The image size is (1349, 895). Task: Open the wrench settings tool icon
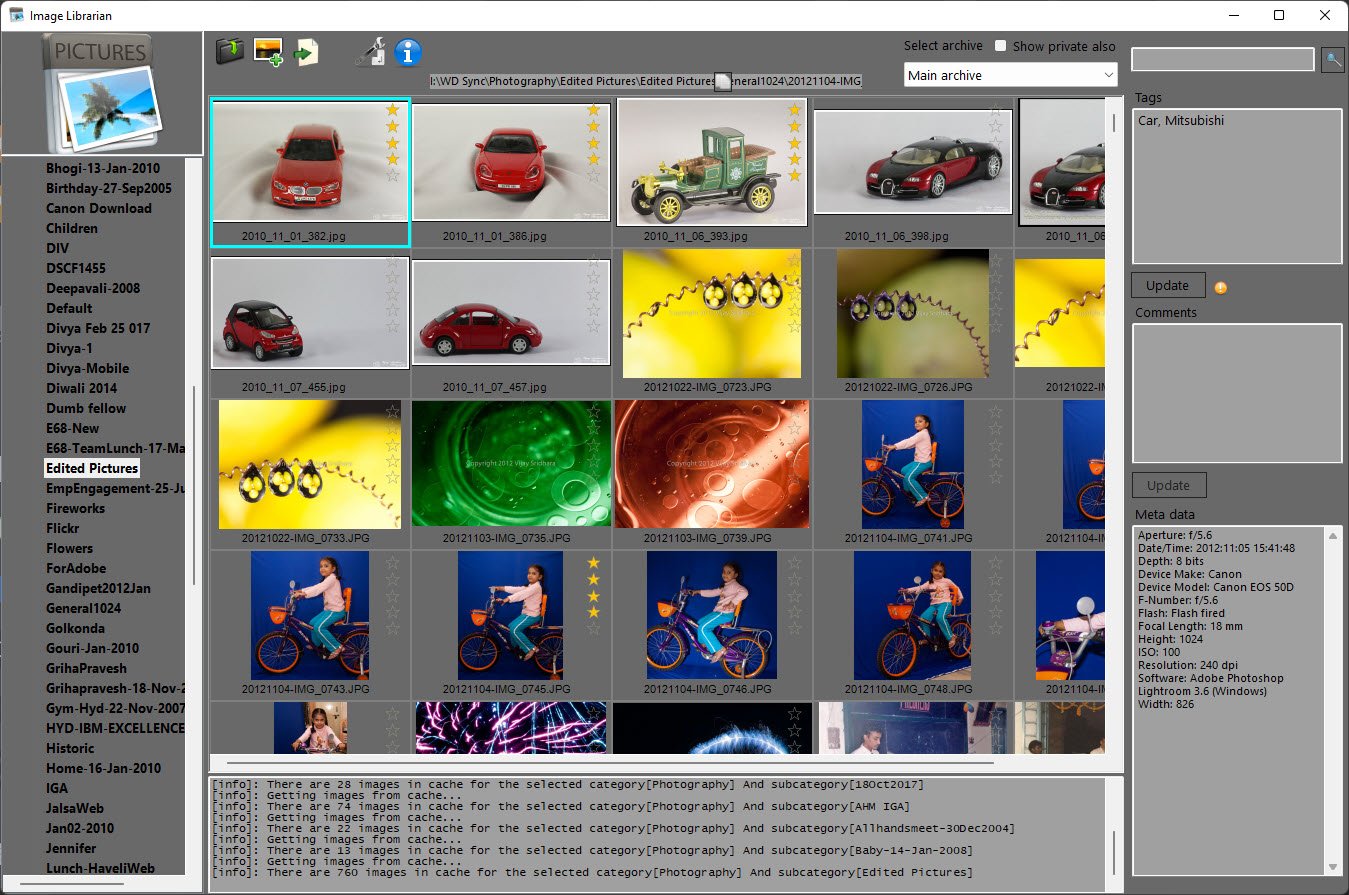click(370, 51)
